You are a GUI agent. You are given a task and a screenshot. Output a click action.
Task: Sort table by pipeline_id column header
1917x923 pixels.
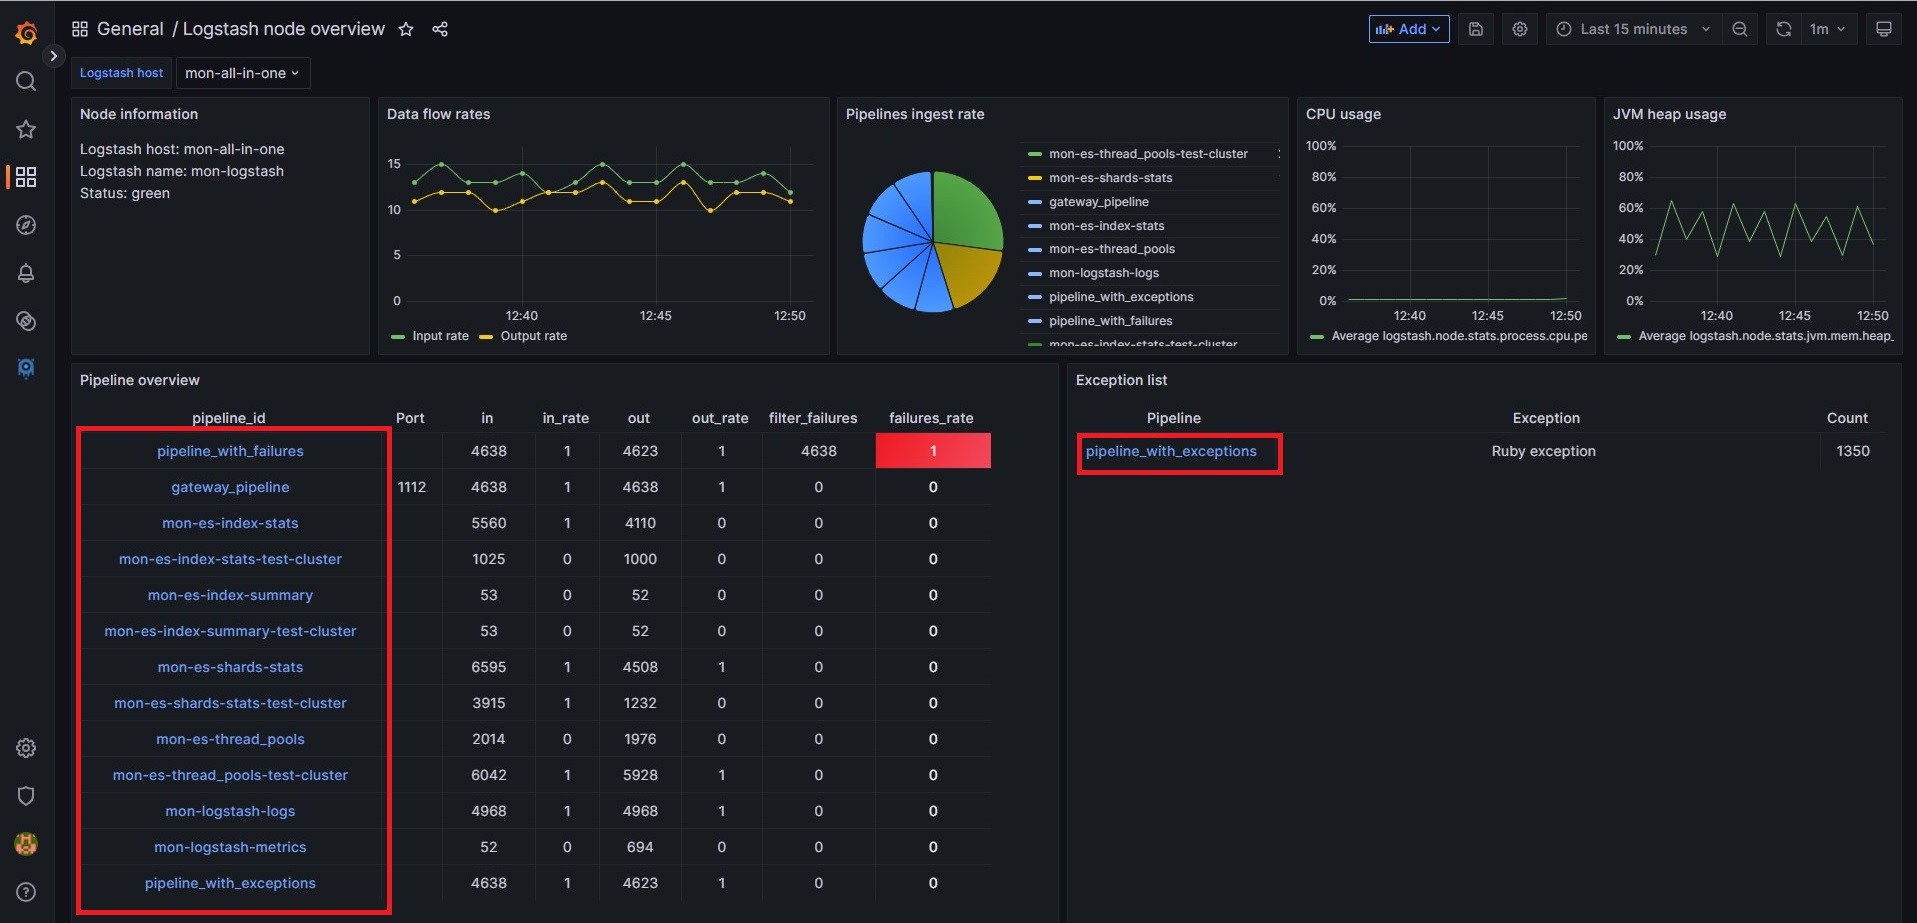coord(229,418)
